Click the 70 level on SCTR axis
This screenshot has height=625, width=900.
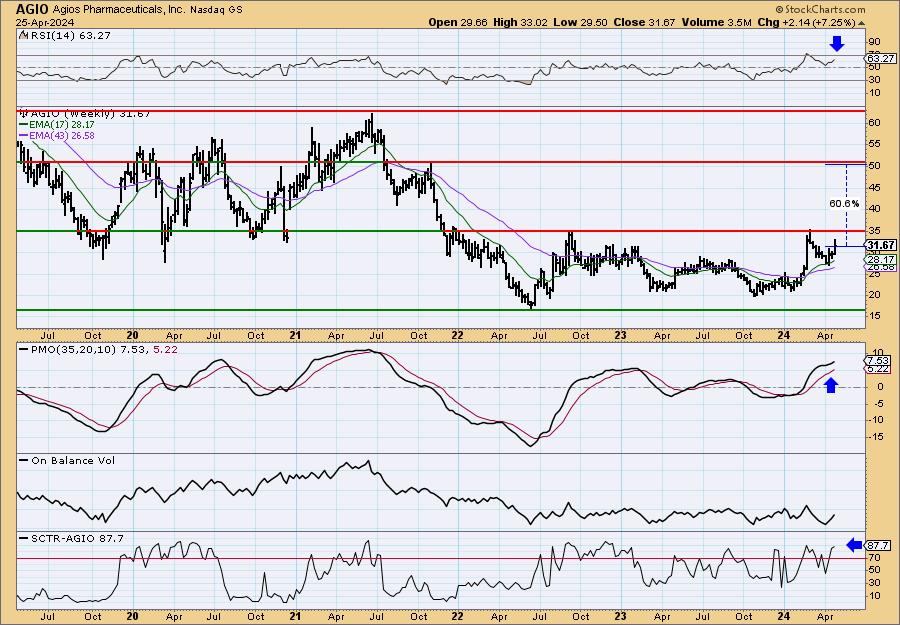[x=874, y=557]
